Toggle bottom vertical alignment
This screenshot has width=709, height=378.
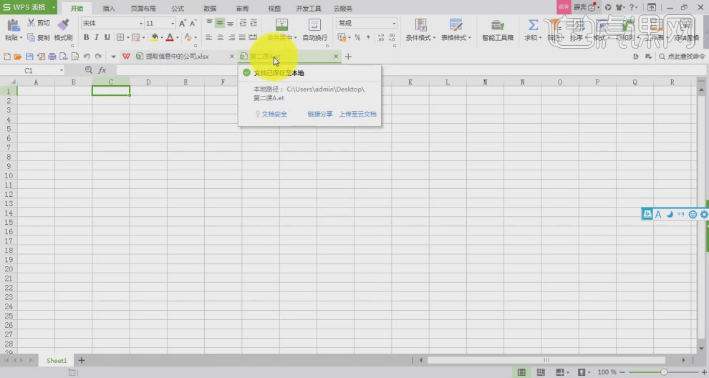pyautogui.click(x=231, y=23)
